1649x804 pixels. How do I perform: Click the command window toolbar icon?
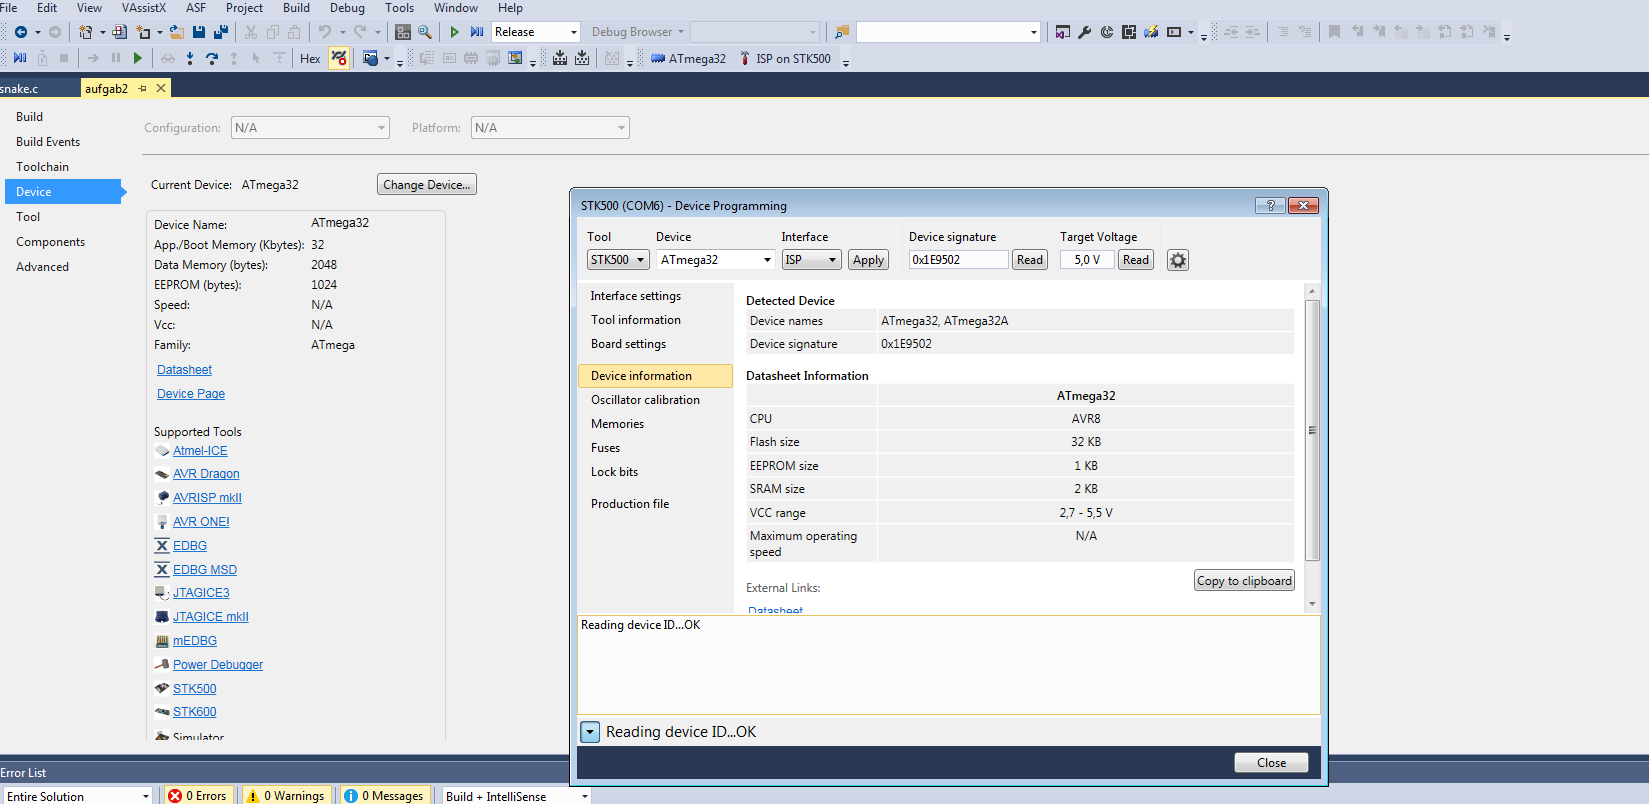click(1174, 32)
